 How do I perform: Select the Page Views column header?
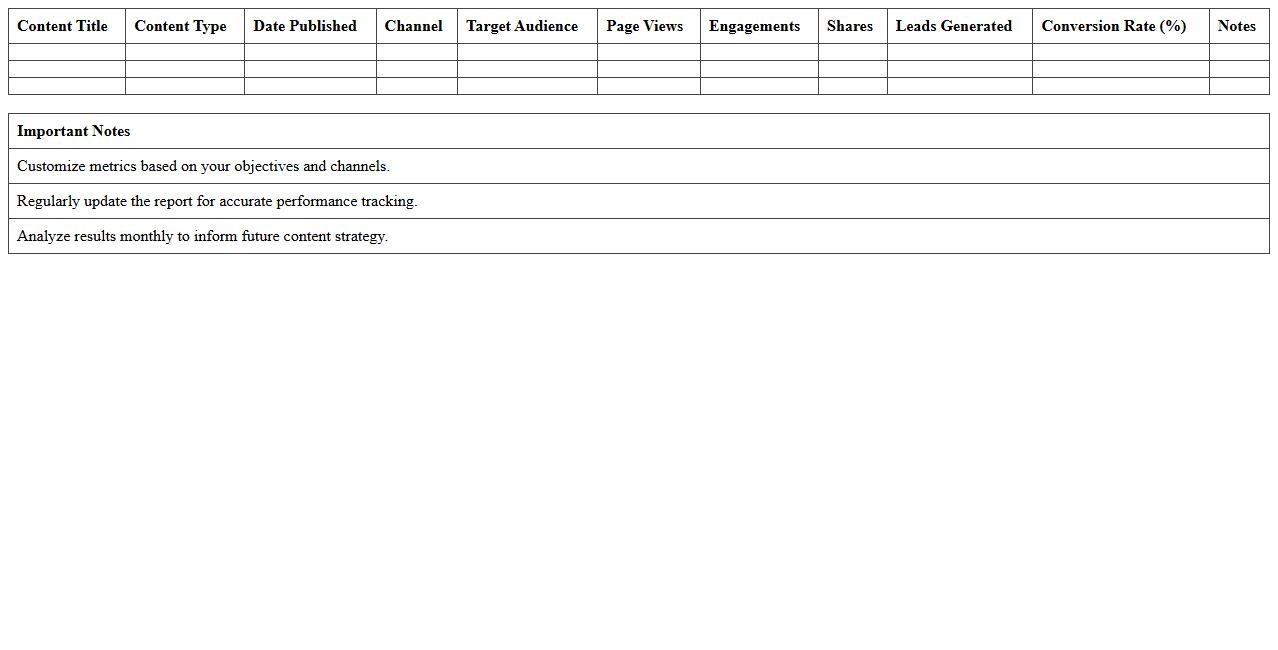pos(644,26)
